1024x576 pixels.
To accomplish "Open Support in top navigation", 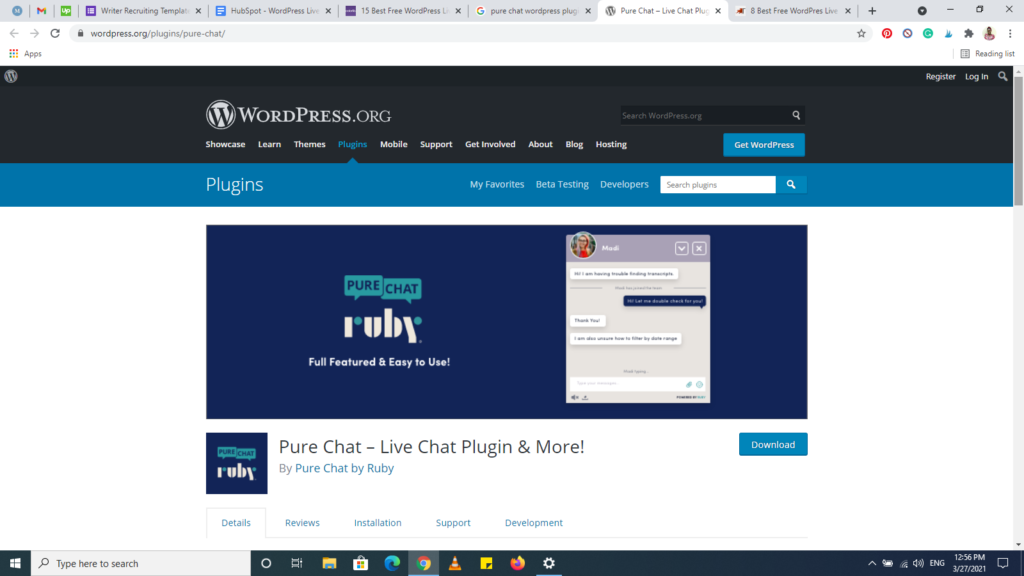I will pyautogui.click(x=436, y=144).
